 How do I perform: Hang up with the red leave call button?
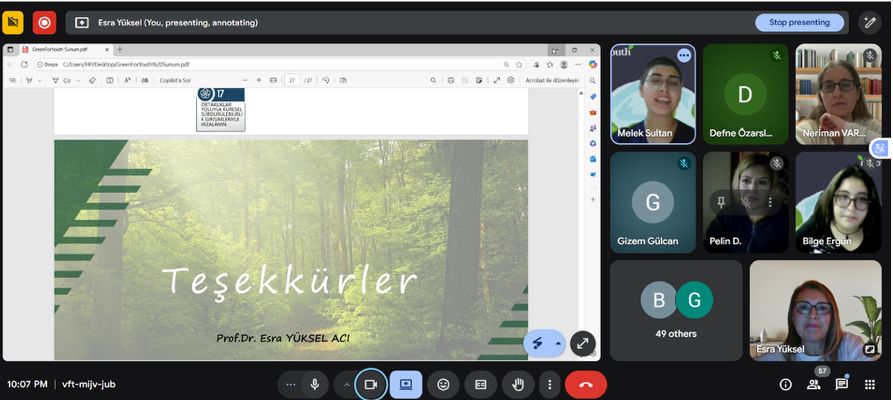pos(585,384)
